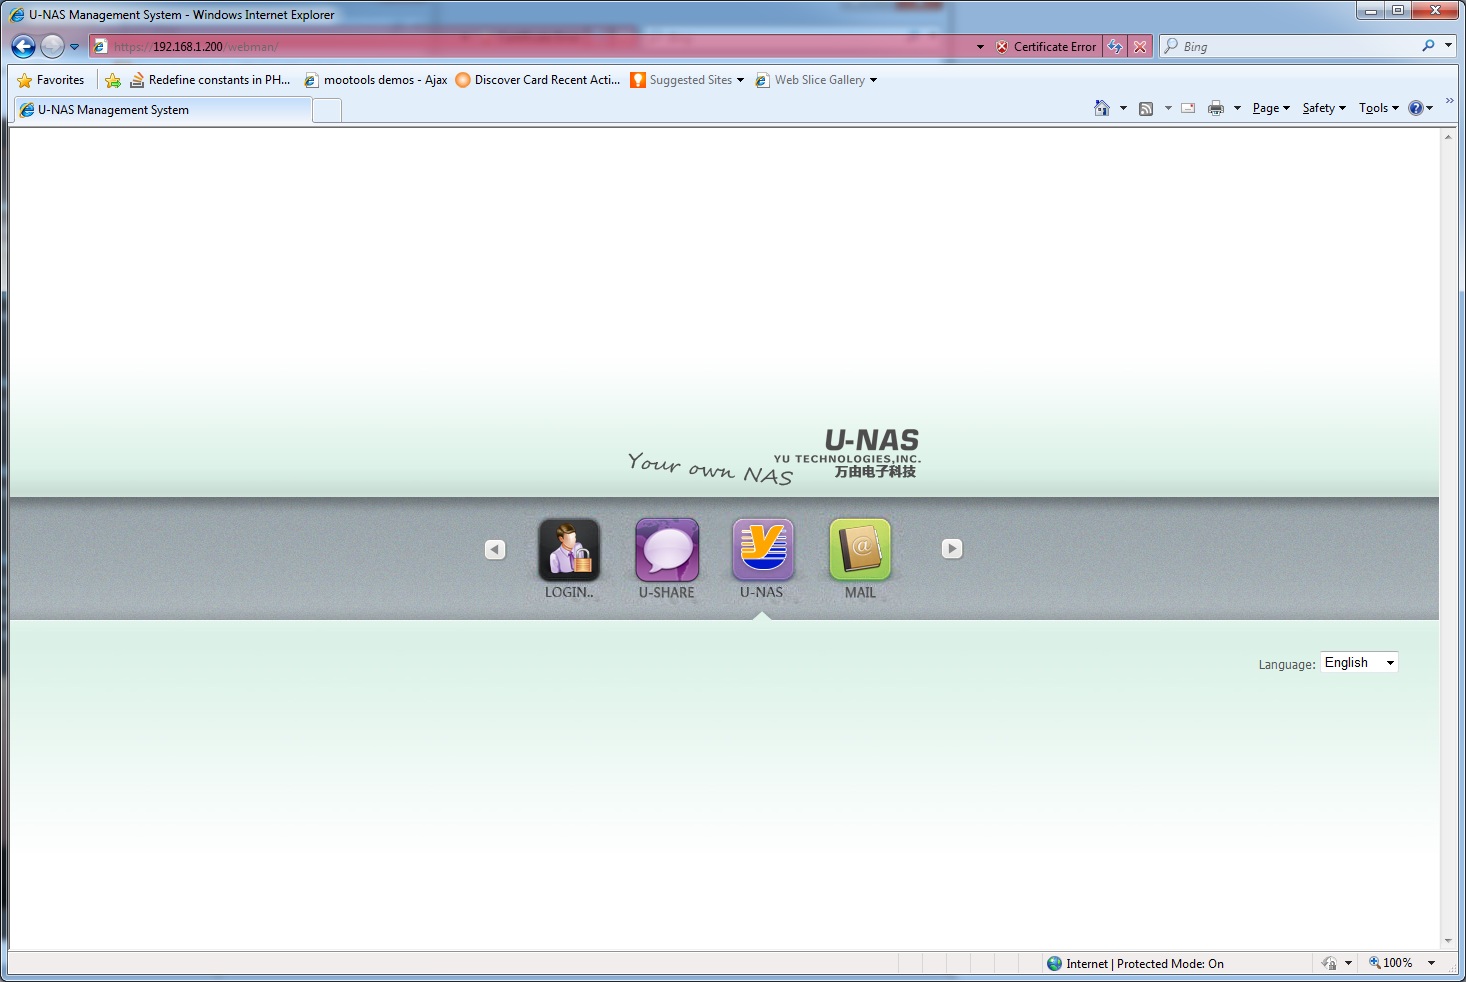This screenshot has height=982, width=1466.
Task: Open the Page menu
Action: (x=1271, y=108)
